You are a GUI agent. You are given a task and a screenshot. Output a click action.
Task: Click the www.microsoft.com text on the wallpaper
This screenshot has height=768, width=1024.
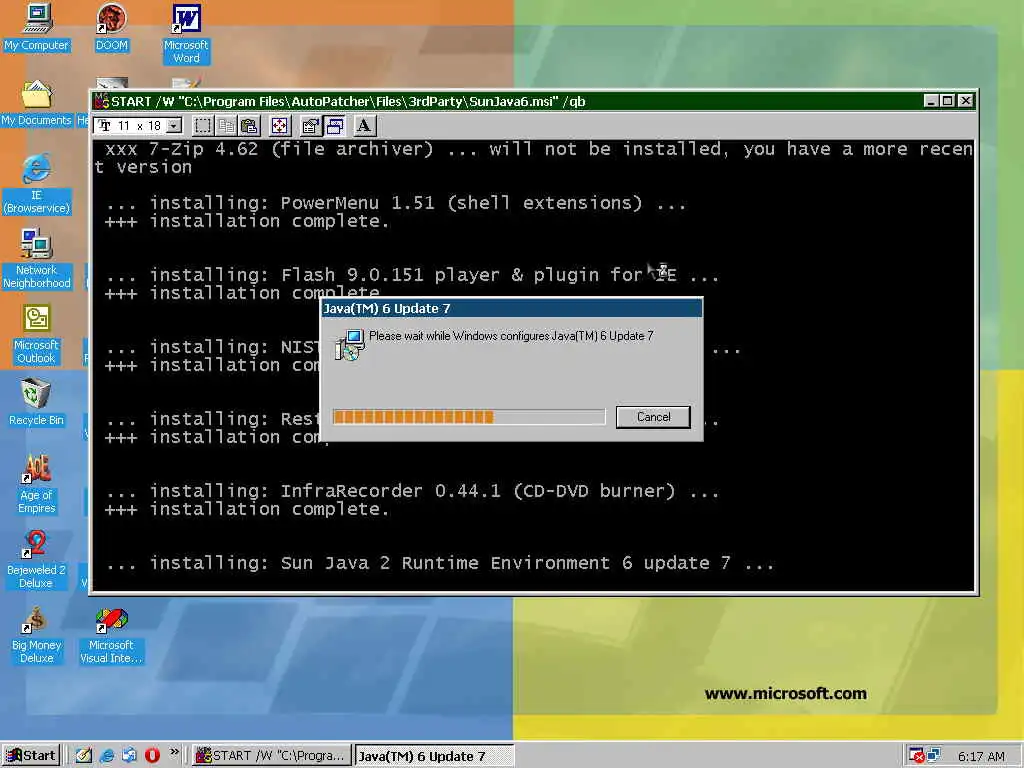click(786, 694)
